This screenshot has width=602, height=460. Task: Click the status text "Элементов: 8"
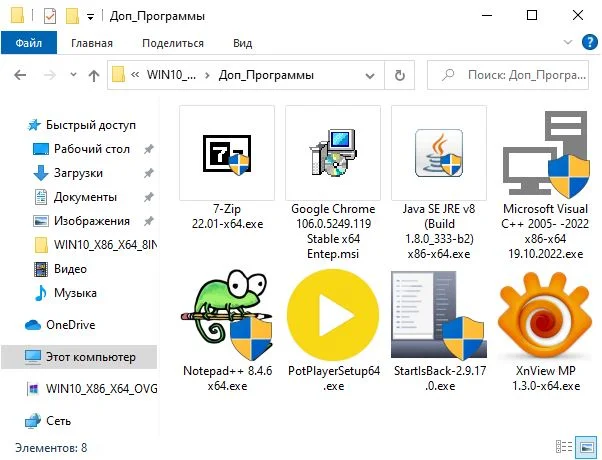point(51,448)
